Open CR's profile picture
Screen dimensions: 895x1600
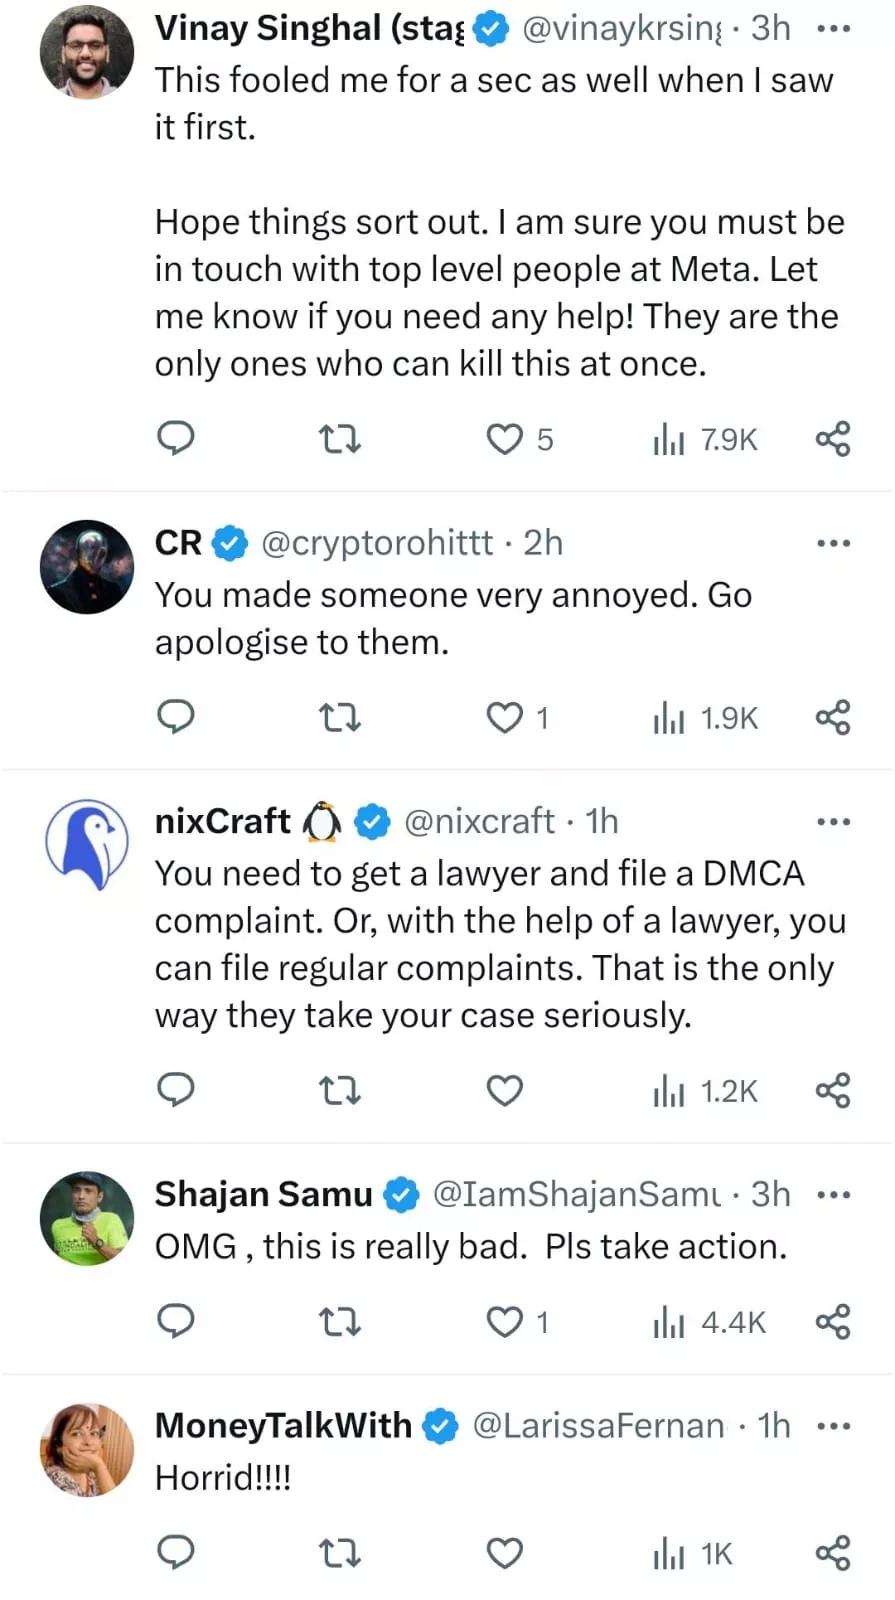pos(87,566)
